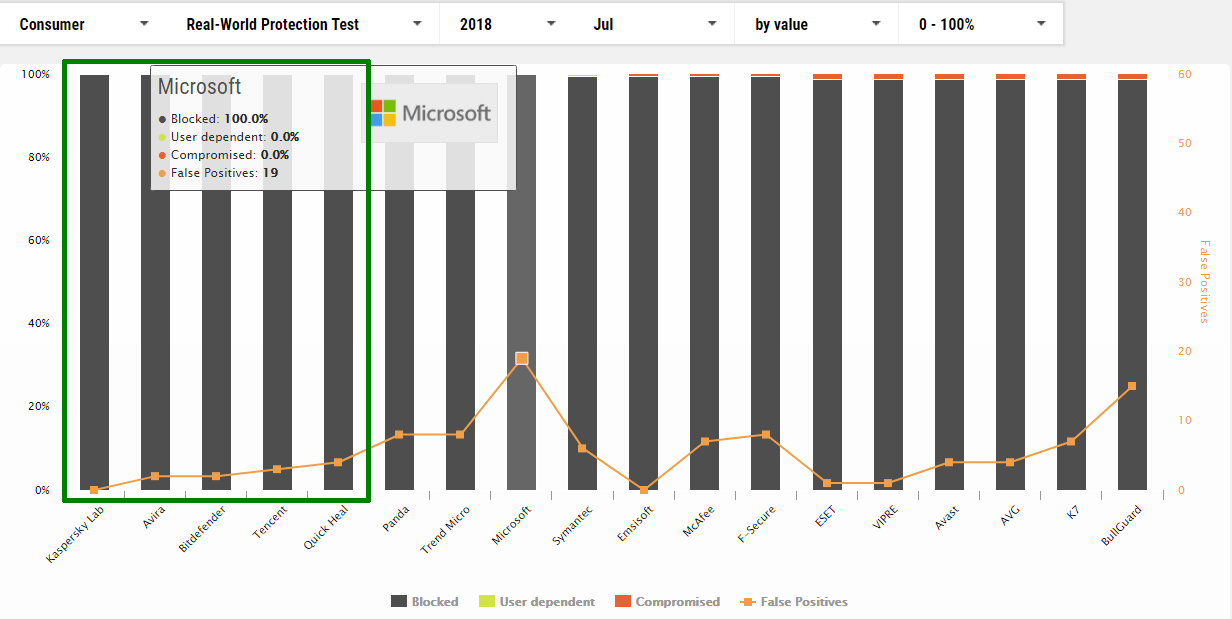
Task: Toggle the Compromised legend label
Action: (x=678, y=602)
